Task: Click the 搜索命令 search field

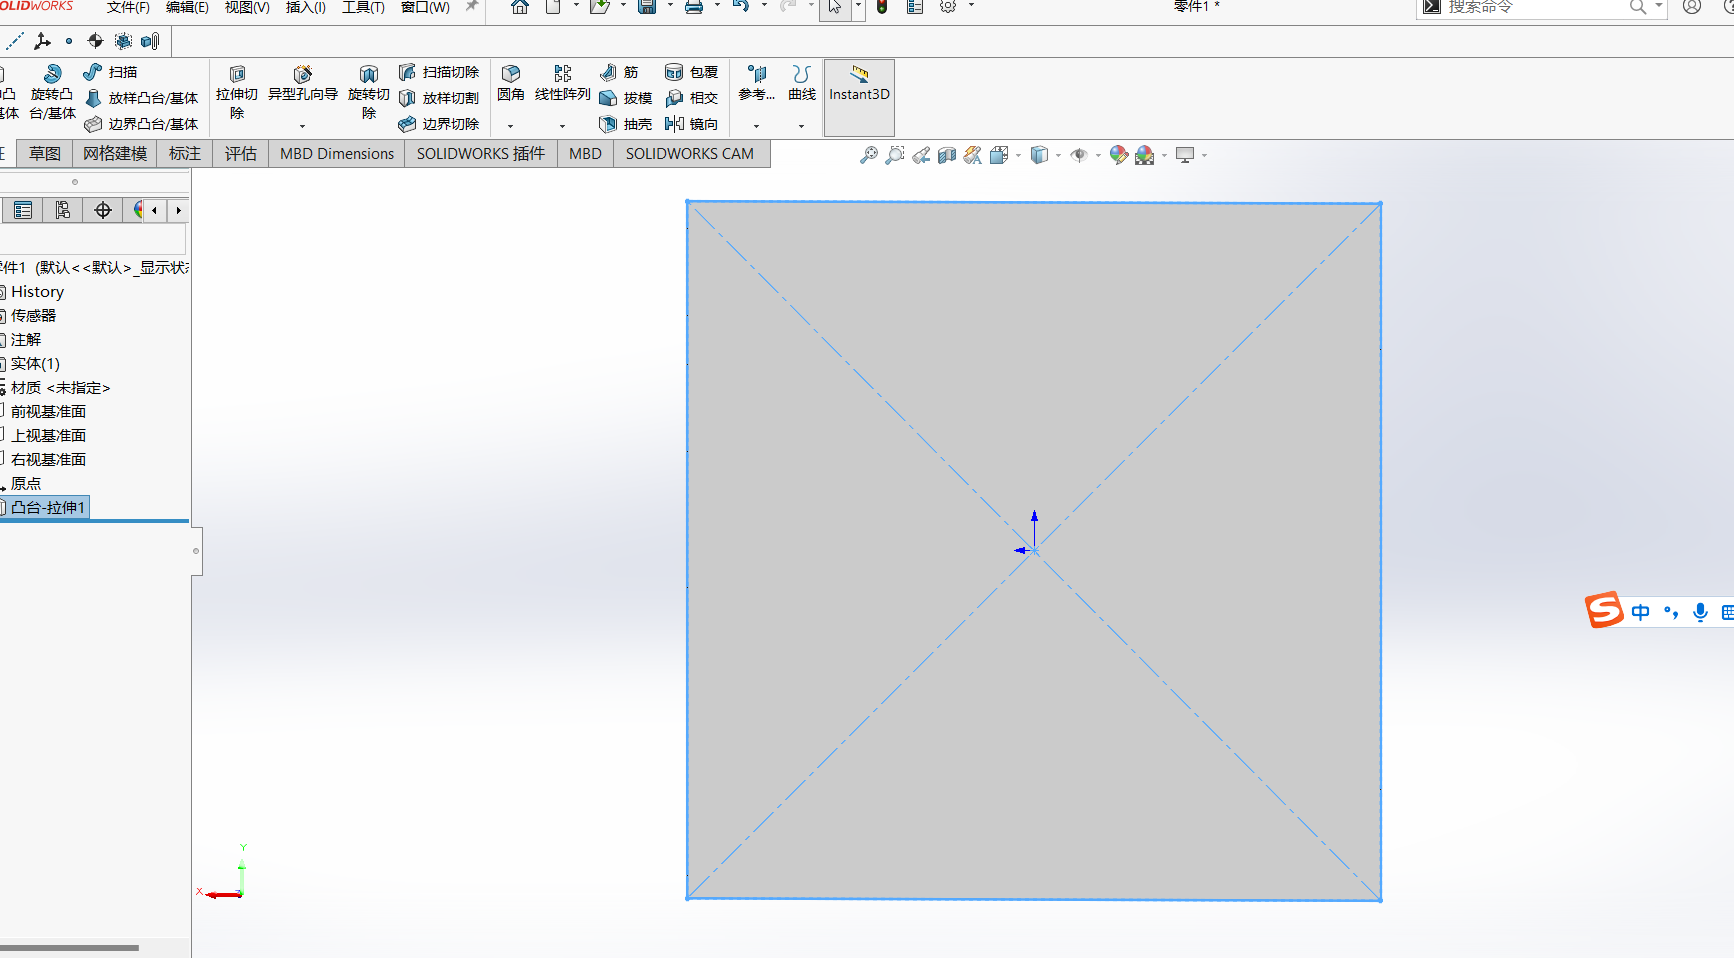Action: tap(1535, 7)
